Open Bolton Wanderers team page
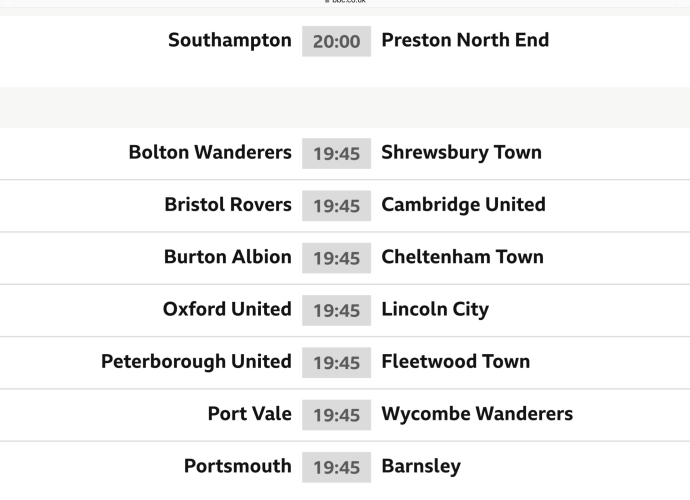Viewport: 690px width, 500px height. (210, 153)
